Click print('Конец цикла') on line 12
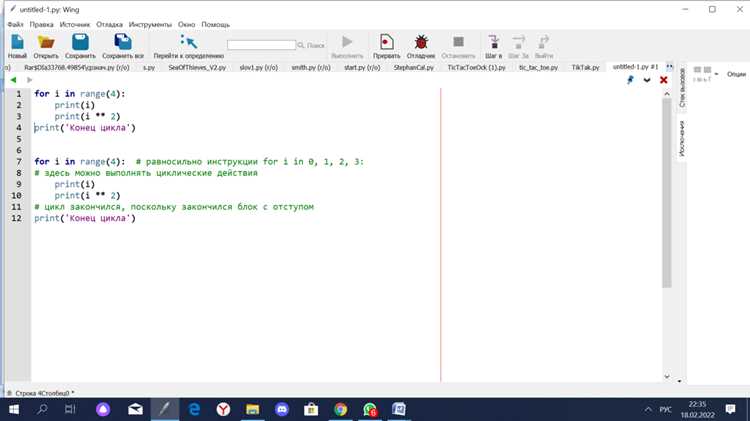This screenshot has height=421, width=750. tap(85, 218)
